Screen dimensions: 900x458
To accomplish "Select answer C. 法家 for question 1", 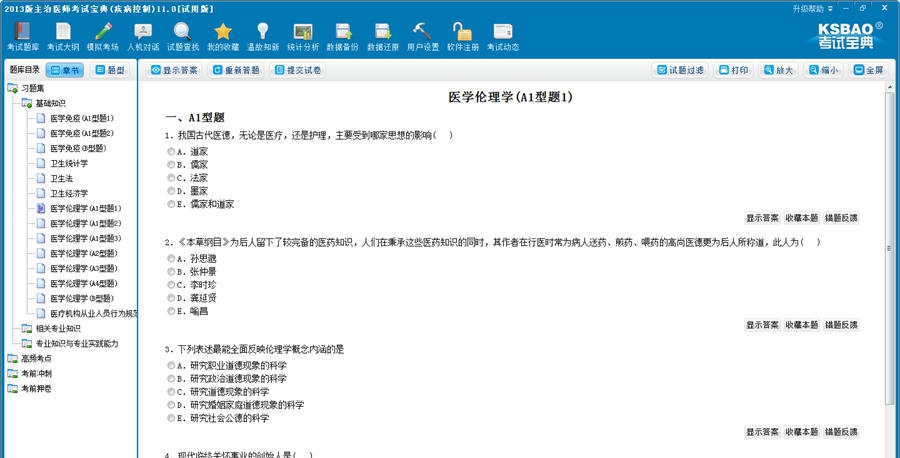I will pyautogui.click(x=170, y=178).
